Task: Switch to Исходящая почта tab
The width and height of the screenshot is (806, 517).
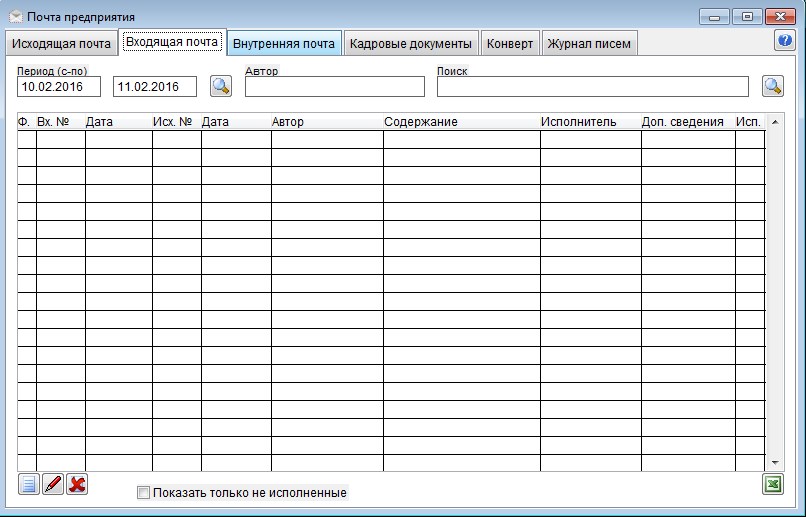Action: (61, 44)
